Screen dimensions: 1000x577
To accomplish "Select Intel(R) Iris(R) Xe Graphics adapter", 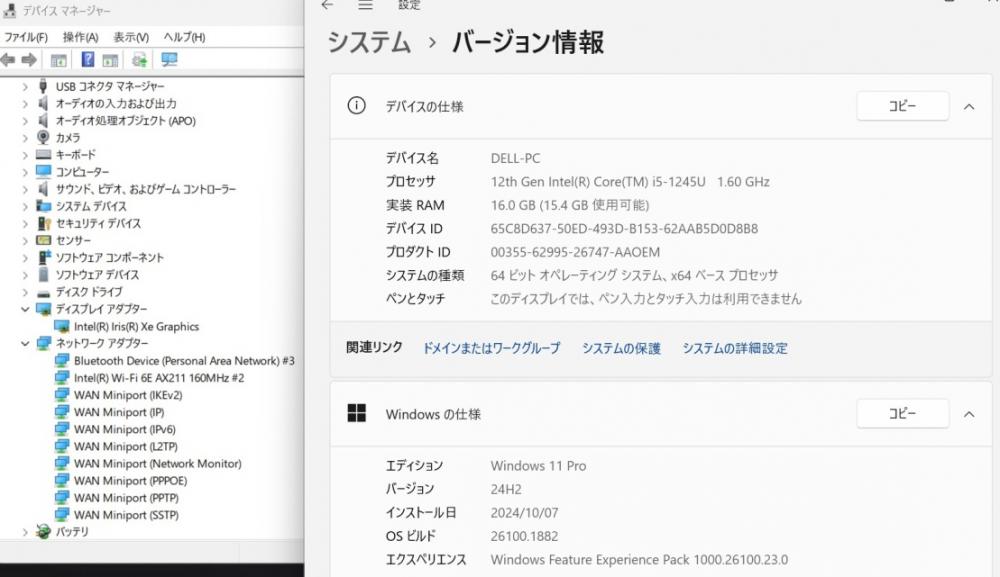I will (x=136, y=326).
